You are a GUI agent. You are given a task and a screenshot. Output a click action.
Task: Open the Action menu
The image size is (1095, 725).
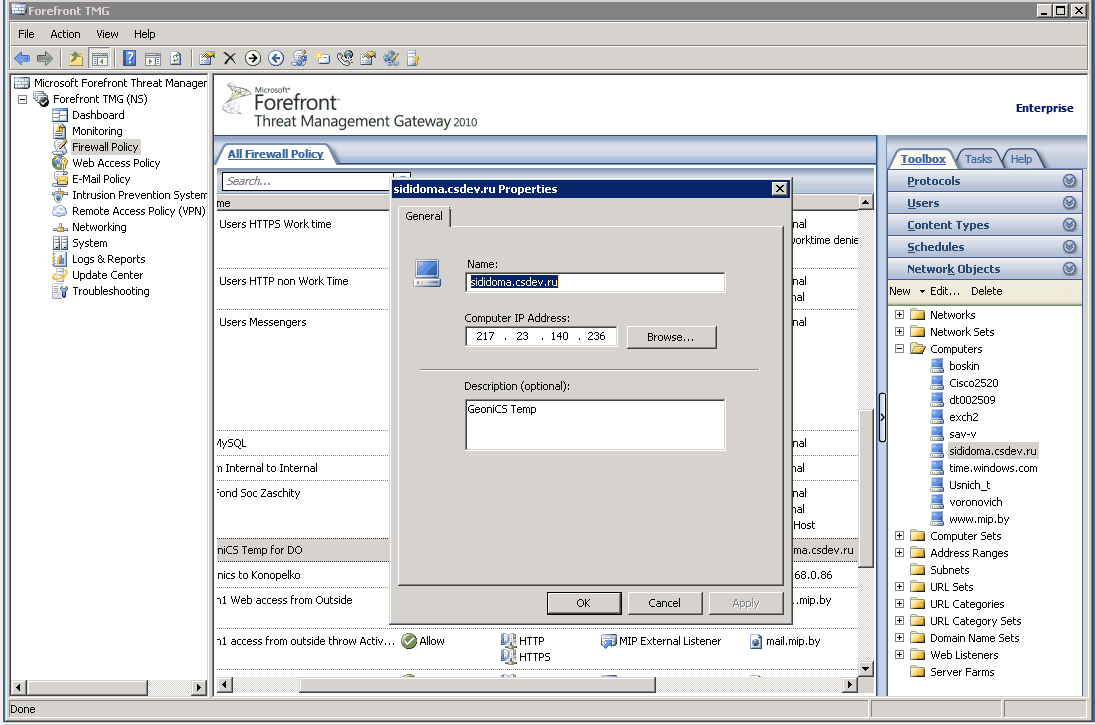point(65,34)
